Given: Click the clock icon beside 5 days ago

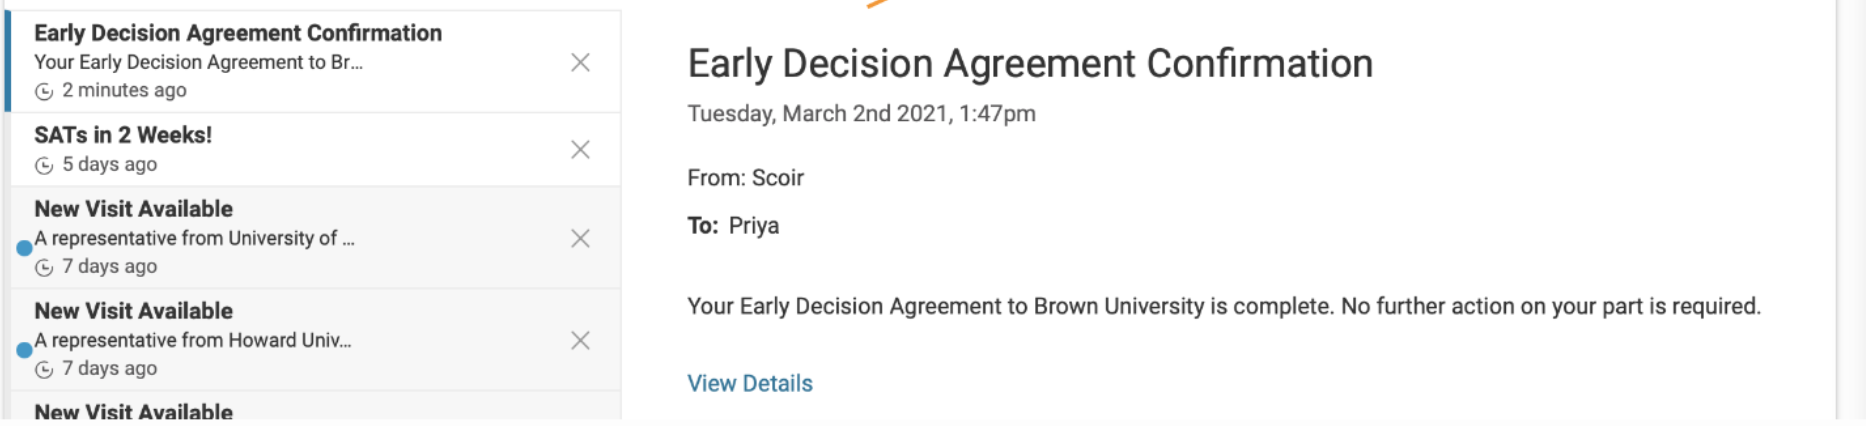Looking at the screenshot, I should [44, 165].
